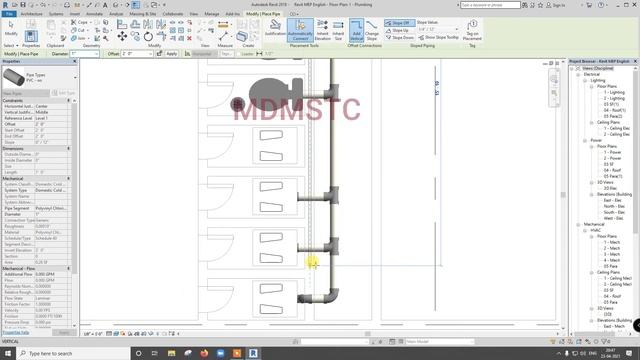
Task: Toggle Add Vertical offset connection
Action: coord(356,30)
